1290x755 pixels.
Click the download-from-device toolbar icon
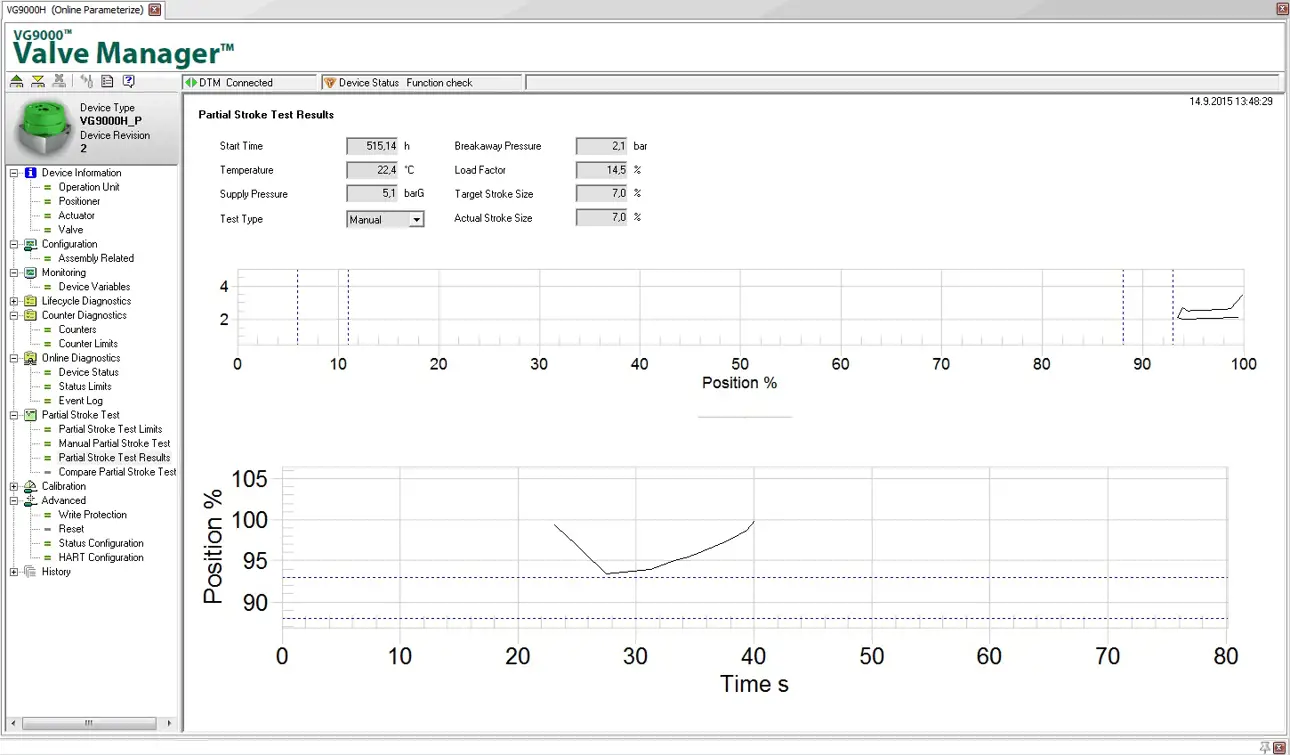38,82
